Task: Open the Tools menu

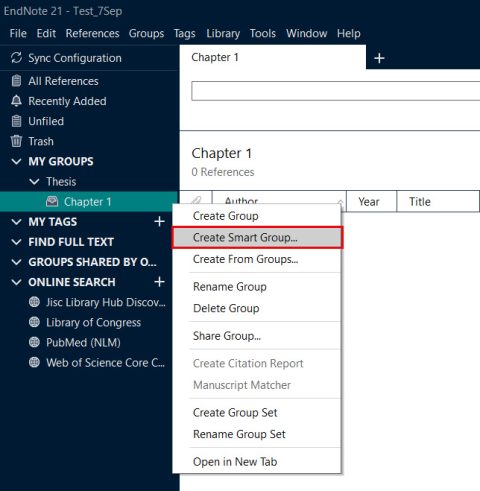Action: coord(263,33)
